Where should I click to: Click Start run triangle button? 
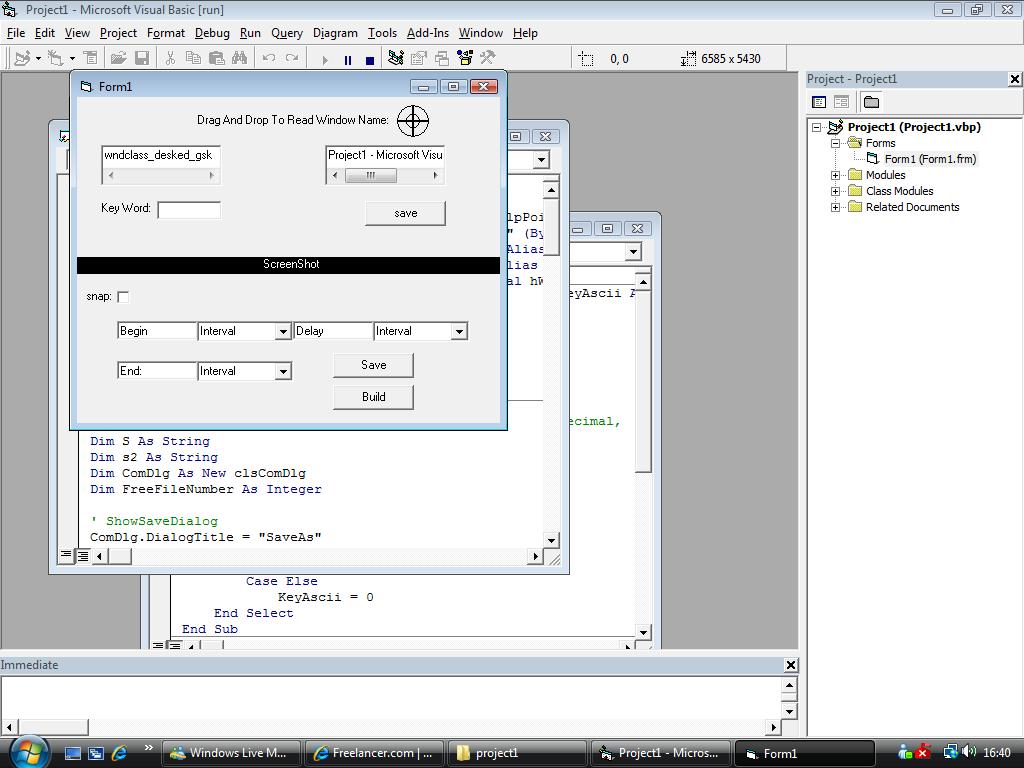[325, 59]
